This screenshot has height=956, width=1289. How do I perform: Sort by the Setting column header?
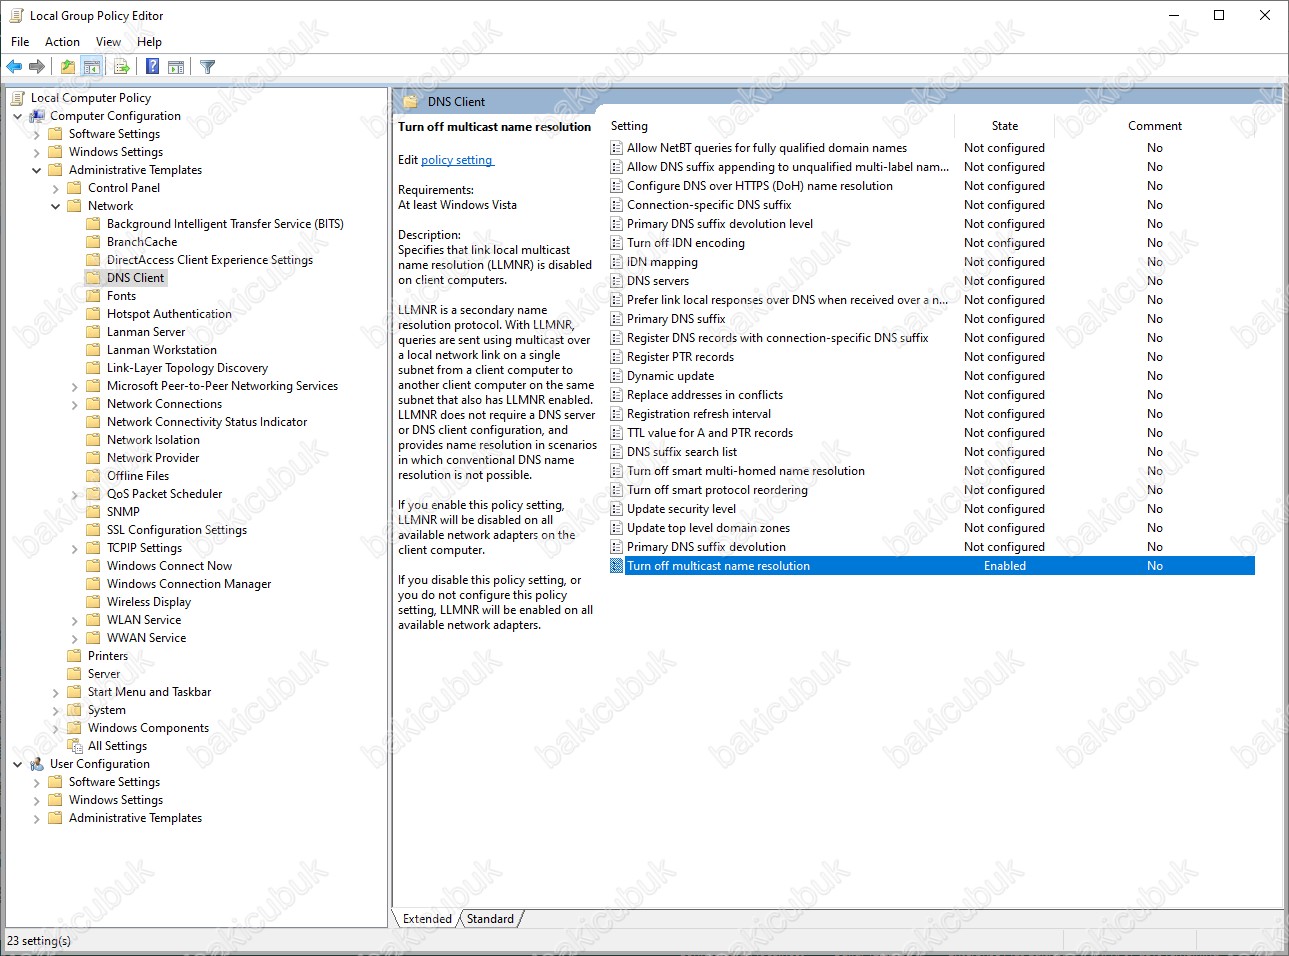tap(780, 126)
